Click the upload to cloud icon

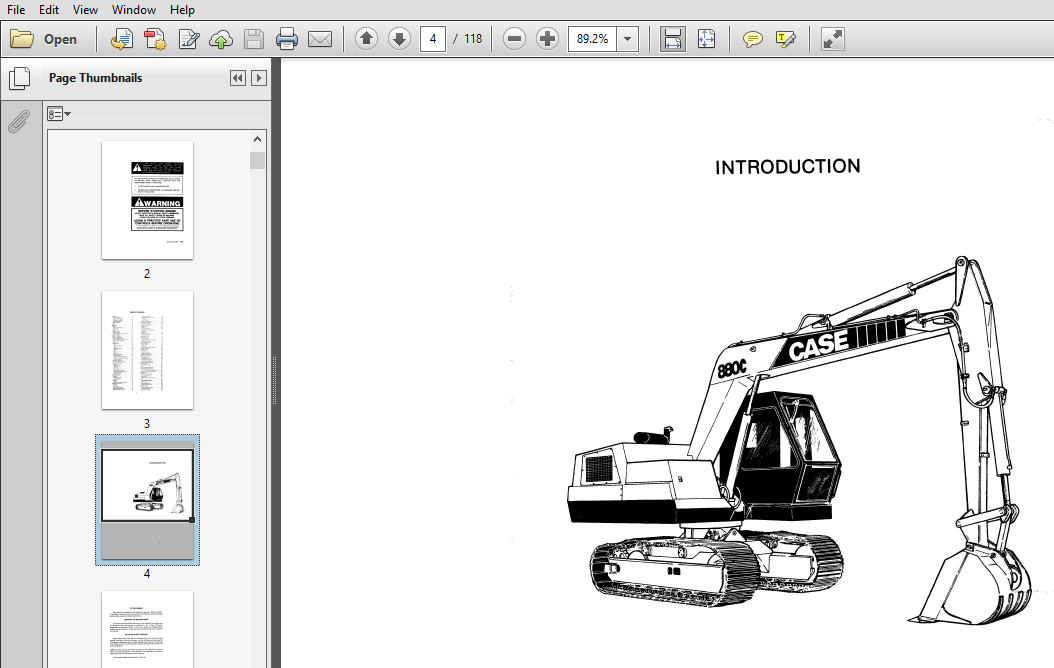(x=220, y=39)
